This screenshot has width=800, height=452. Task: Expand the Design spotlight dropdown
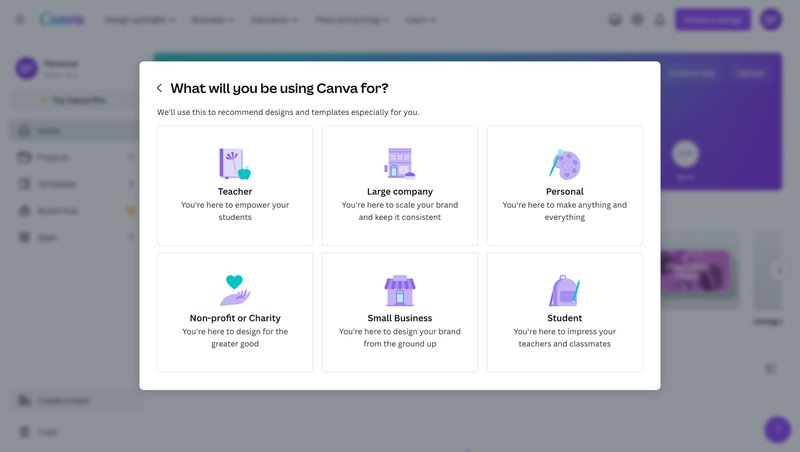140,19
